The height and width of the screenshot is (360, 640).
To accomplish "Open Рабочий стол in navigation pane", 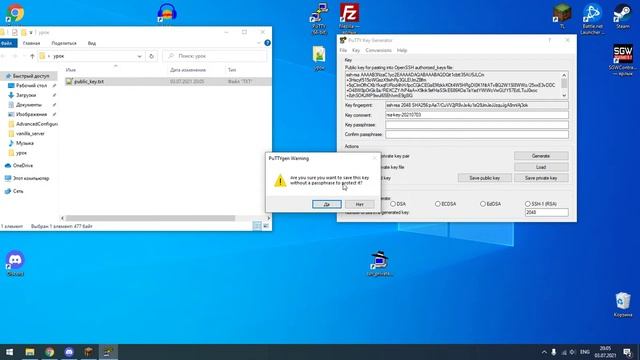I will (x=31, y=86).
